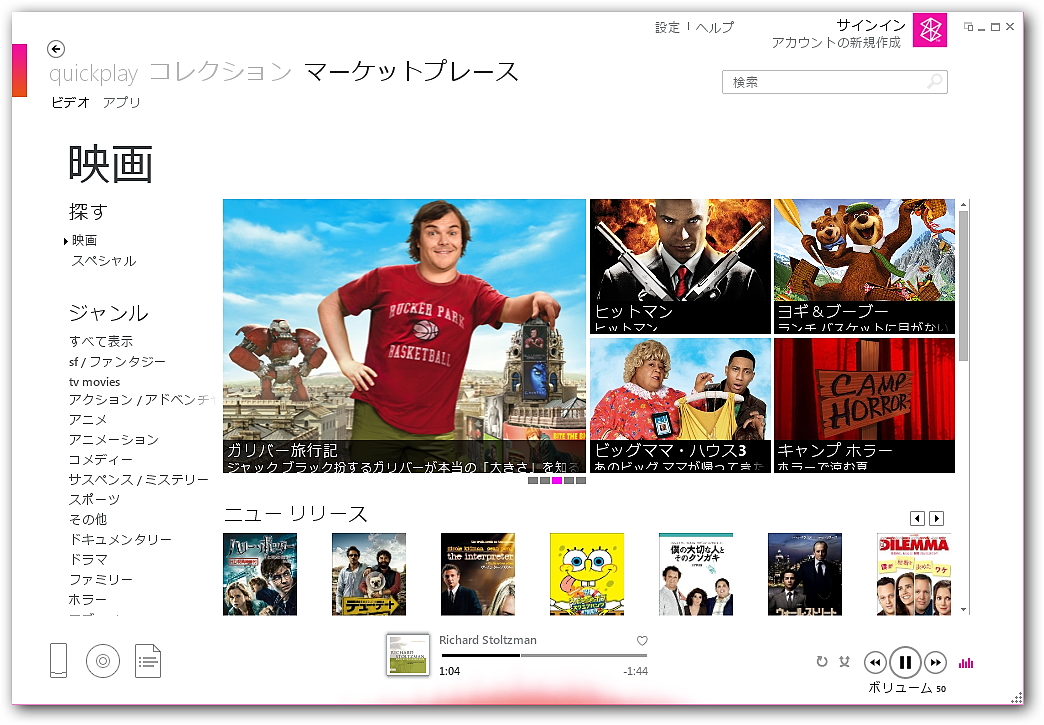The height and width of the screenshot is (725, 1044).
Task: Select アニメ genre
Action: [x=88, y=419]
